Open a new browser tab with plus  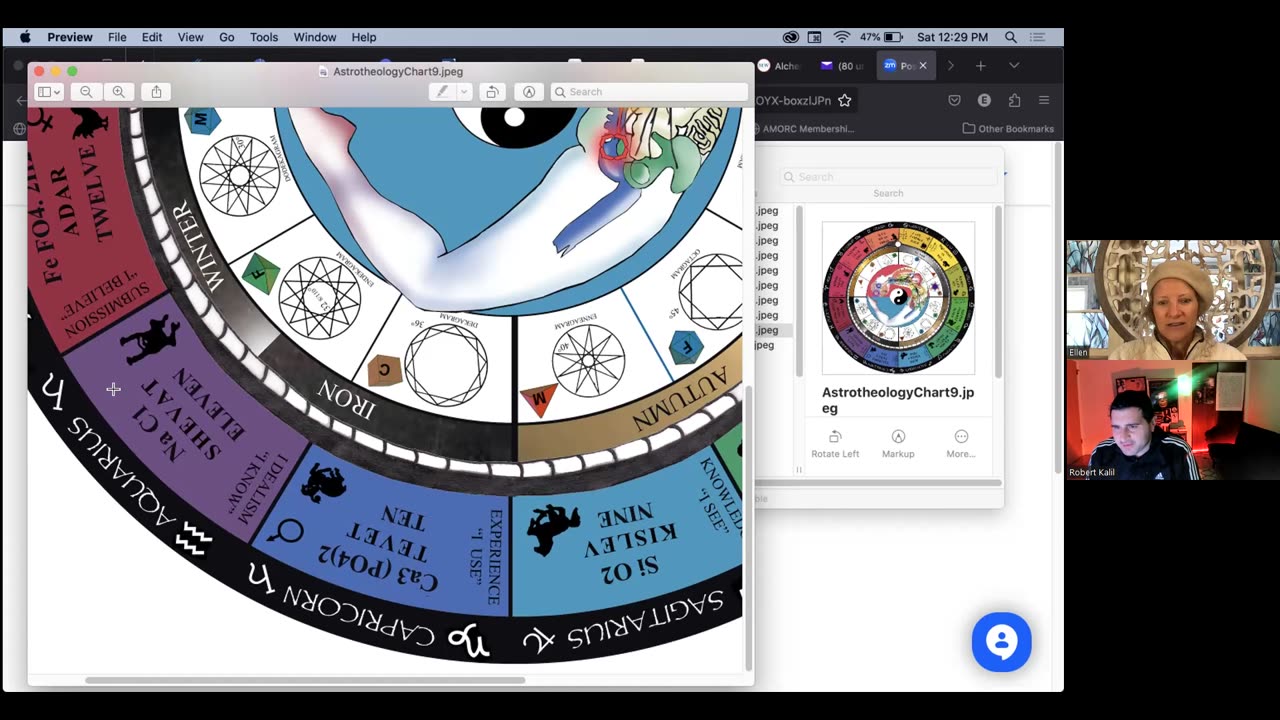981,66
